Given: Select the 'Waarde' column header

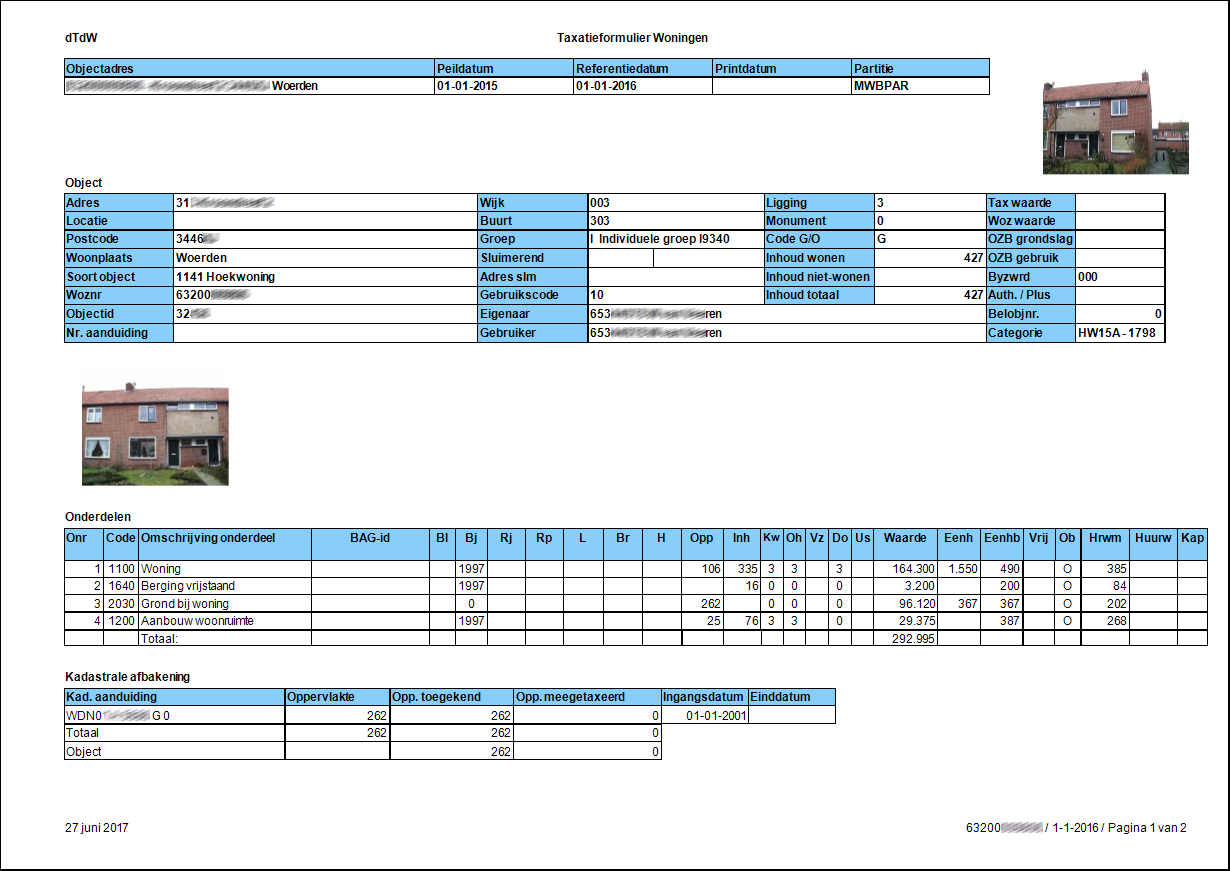Looking at the screenshot, I should click(x=905, y=544).
